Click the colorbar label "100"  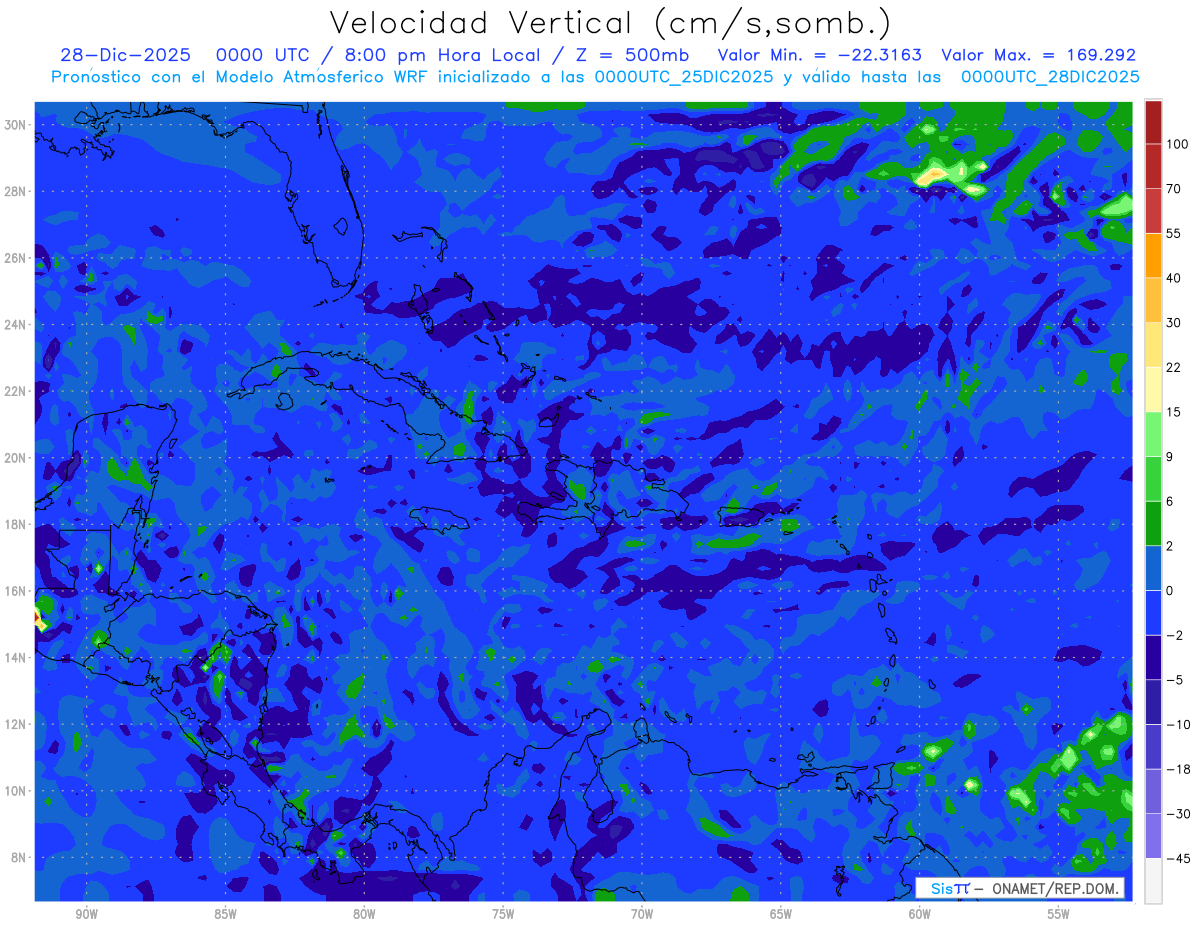1177,144
